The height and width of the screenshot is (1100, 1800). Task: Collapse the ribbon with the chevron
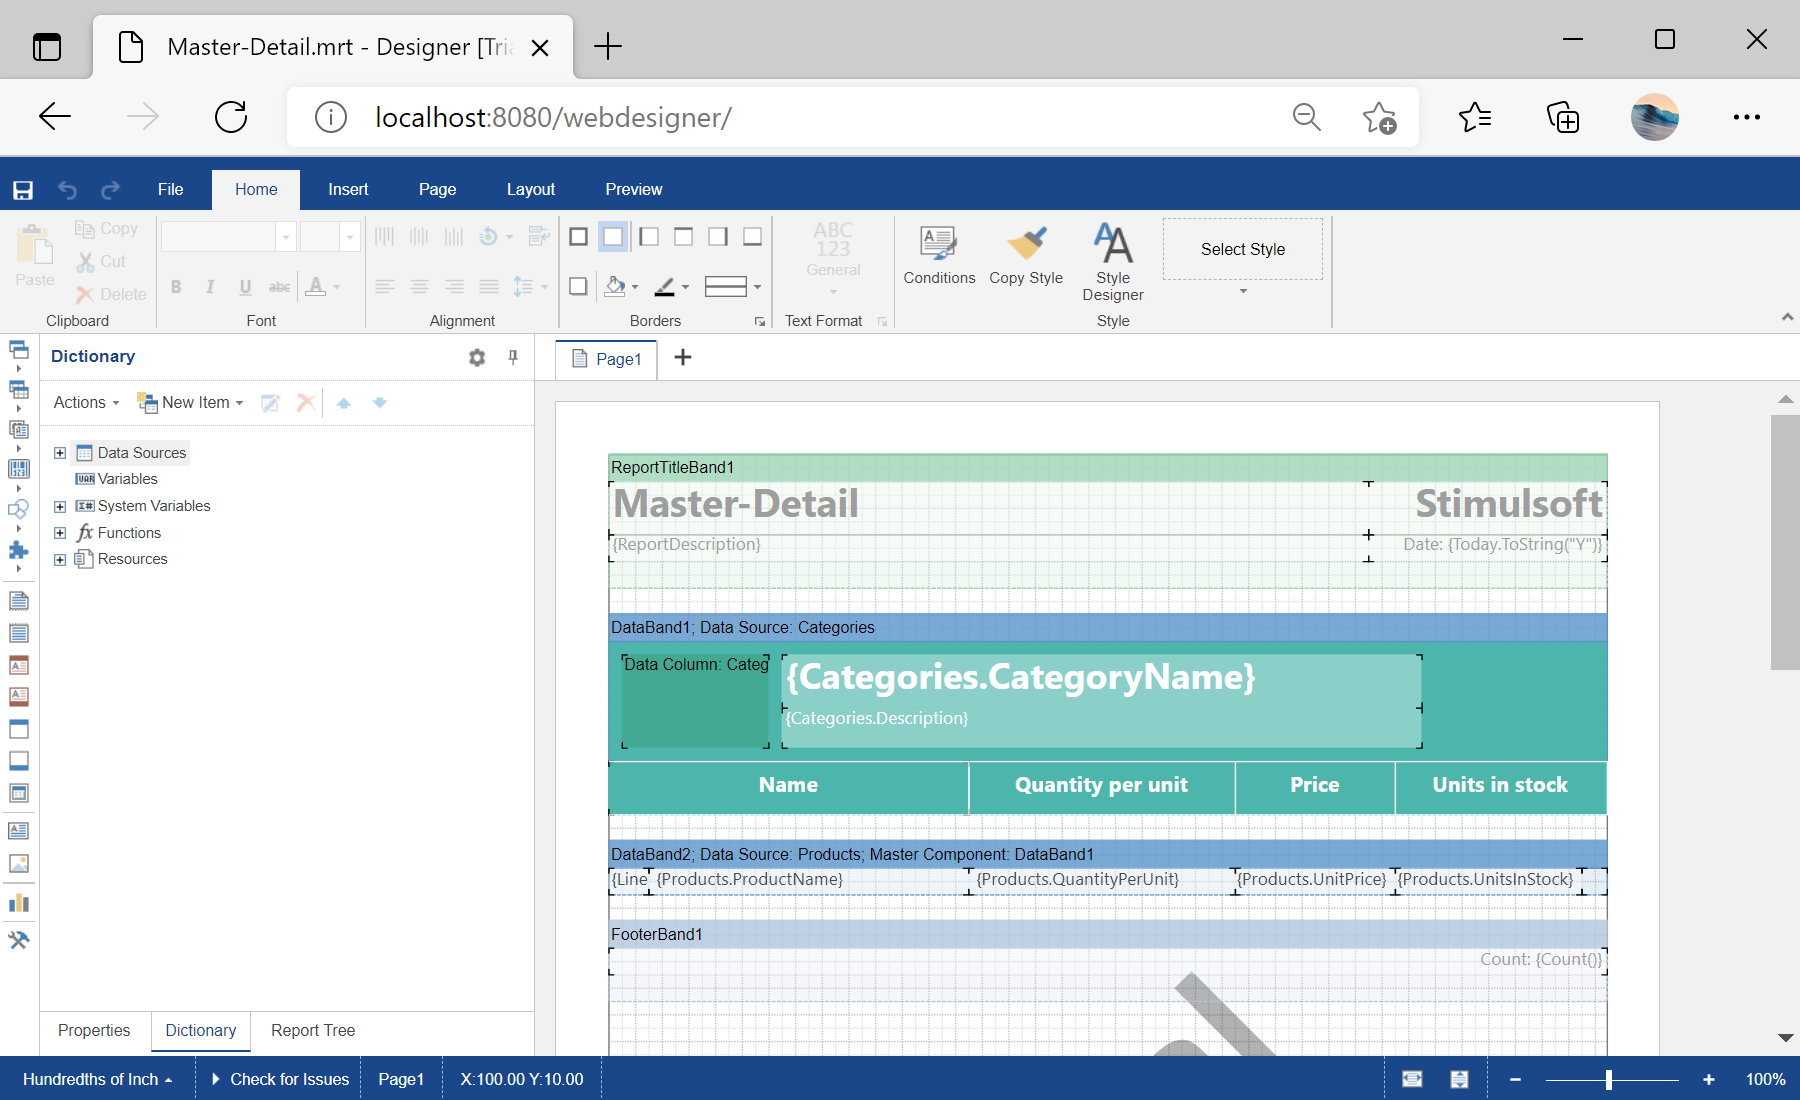click(1787, 317)
